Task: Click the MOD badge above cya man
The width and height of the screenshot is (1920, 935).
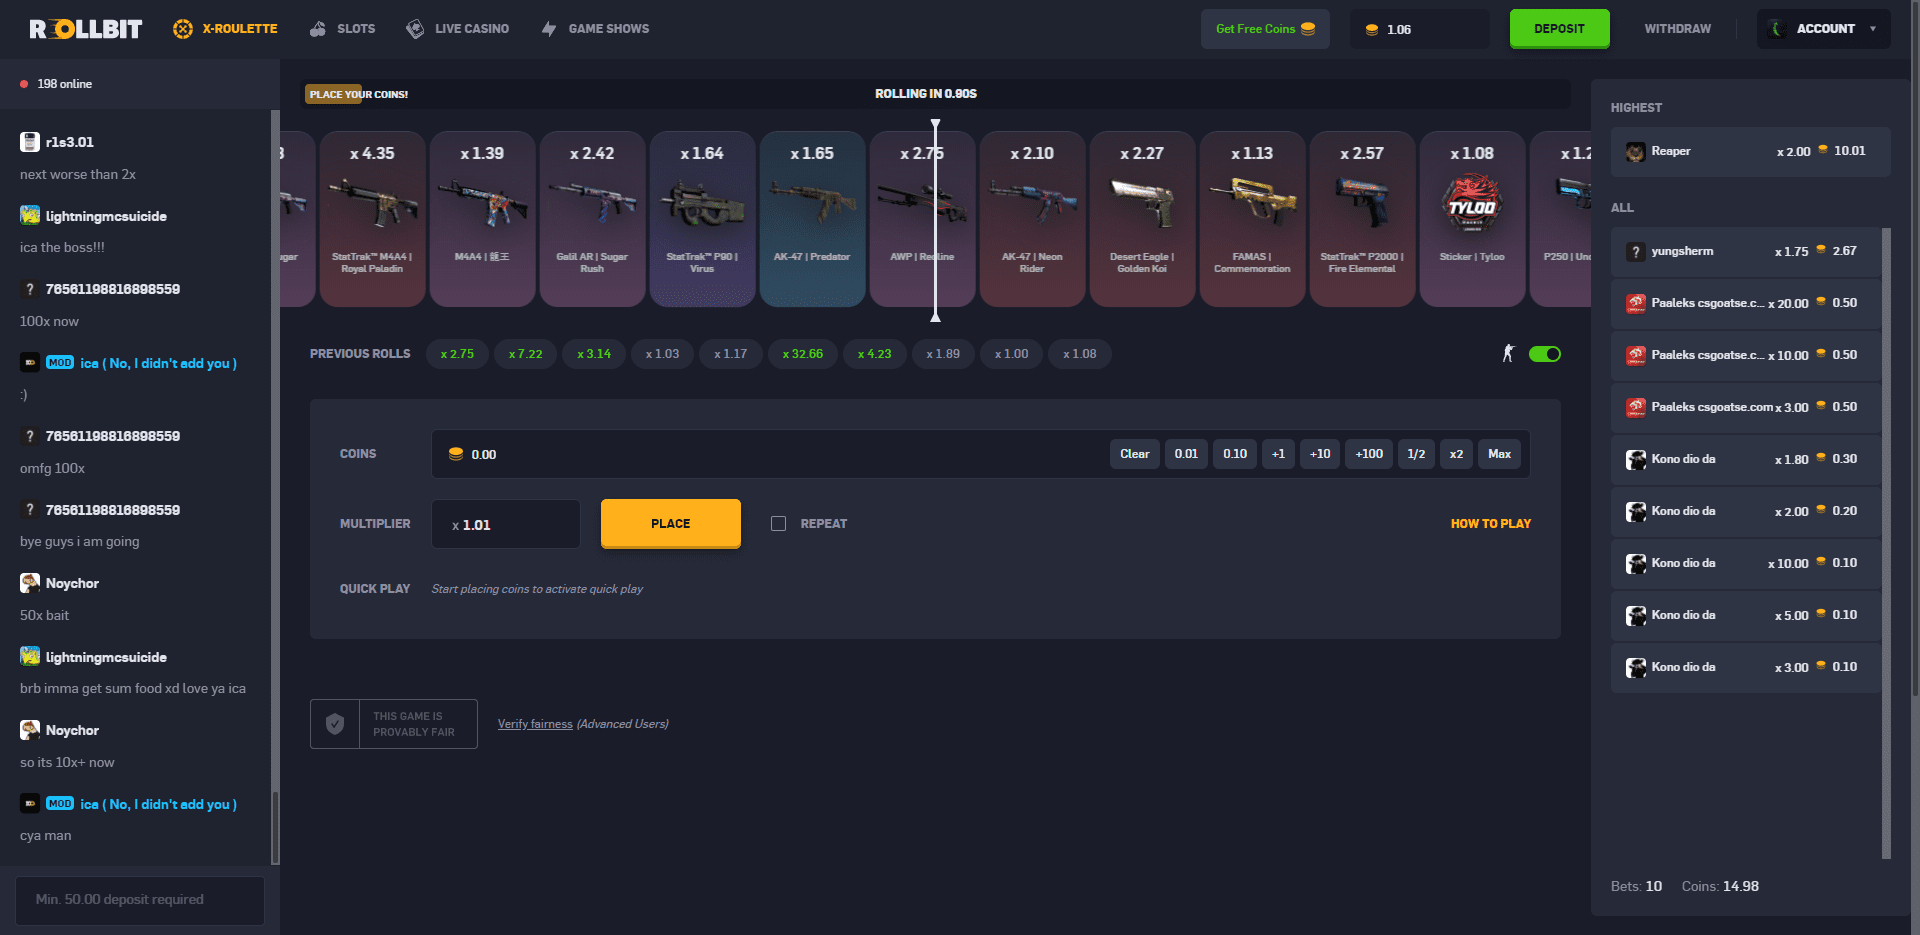Action: 60,804
